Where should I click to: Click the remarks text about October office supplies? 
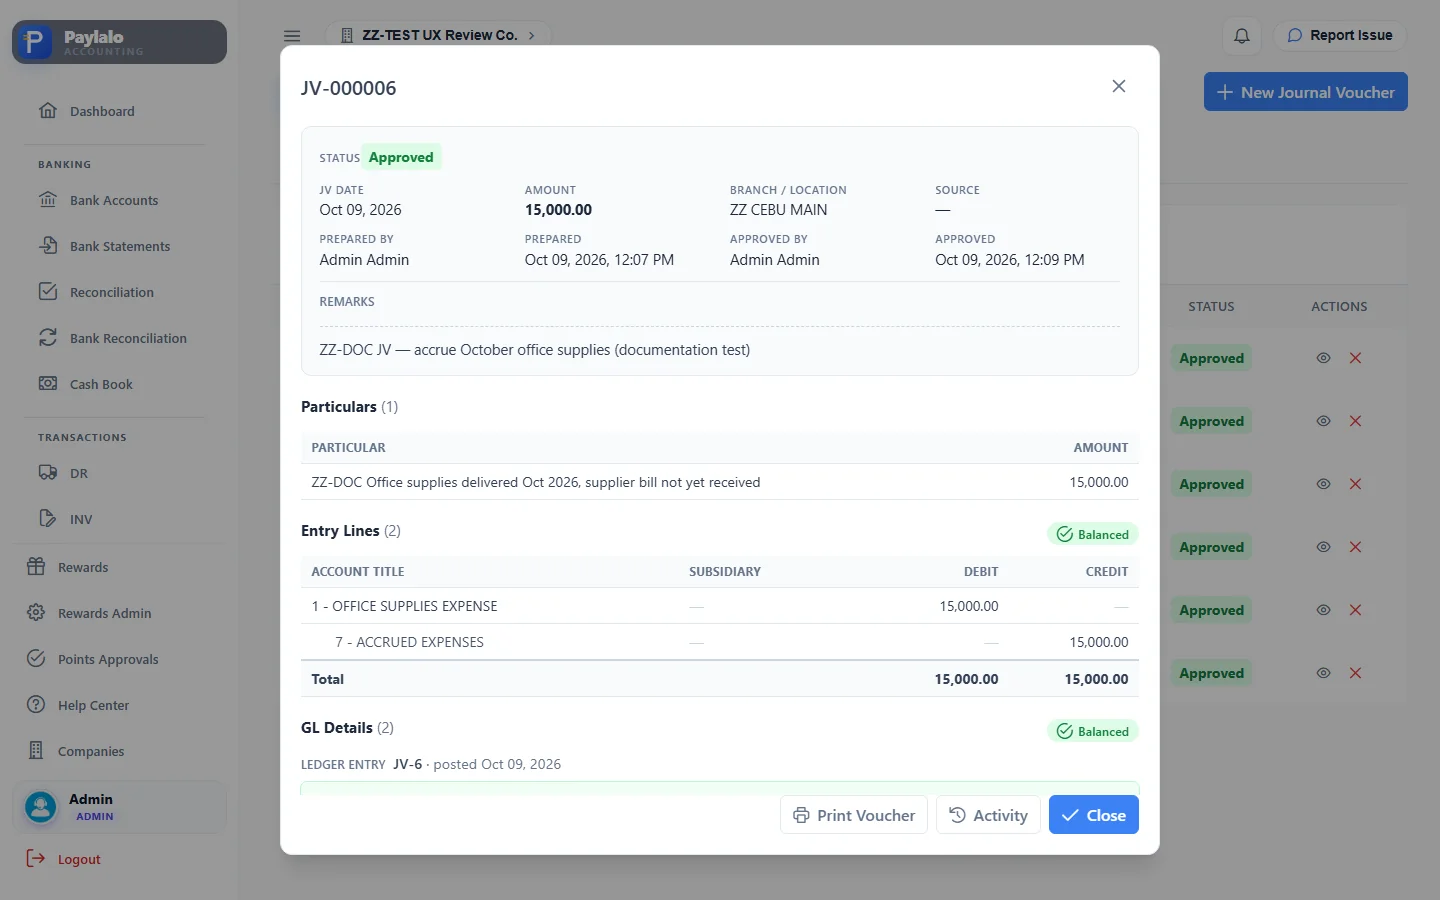tap(535, 350)
